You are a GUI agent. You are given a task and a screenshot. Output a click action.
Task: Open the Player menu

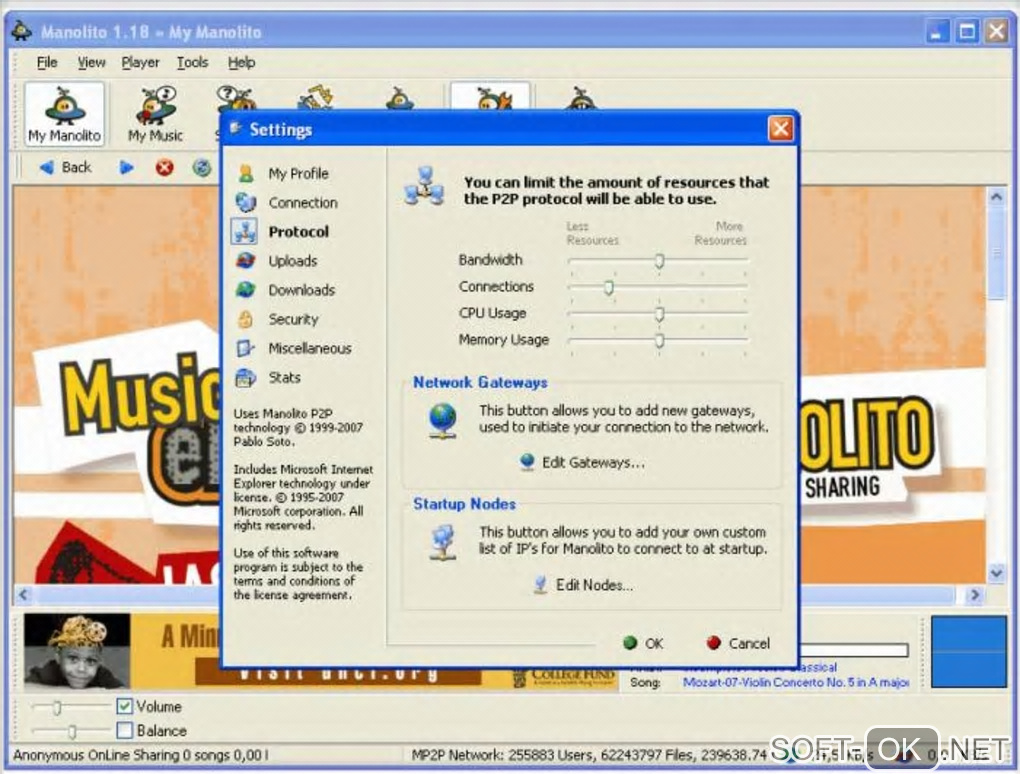tap(140, 62)
